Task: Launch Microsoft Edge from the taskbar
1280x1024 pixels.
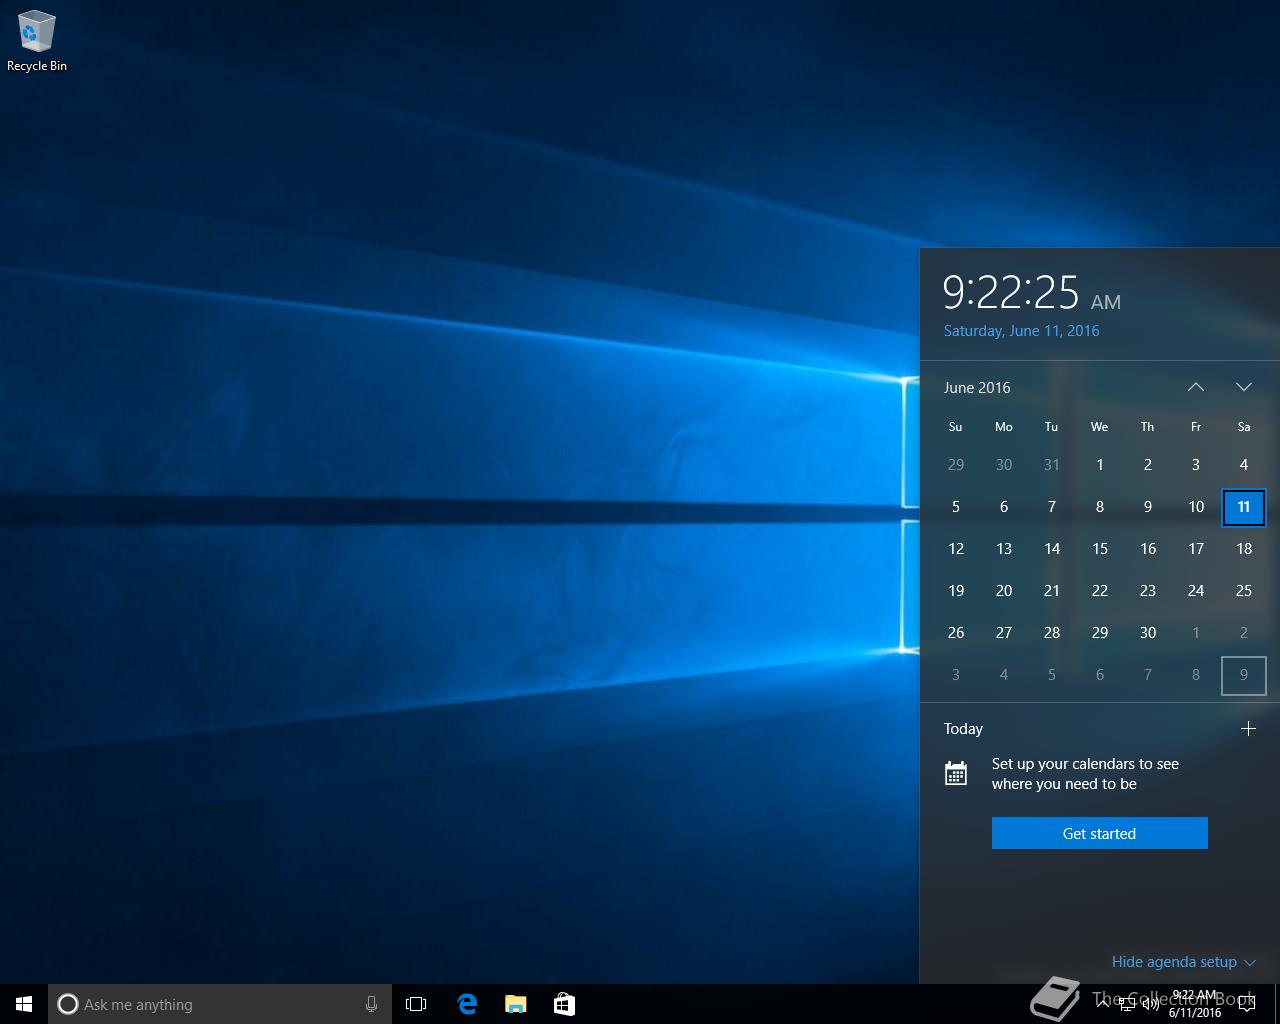Action: pos(467,1004)
